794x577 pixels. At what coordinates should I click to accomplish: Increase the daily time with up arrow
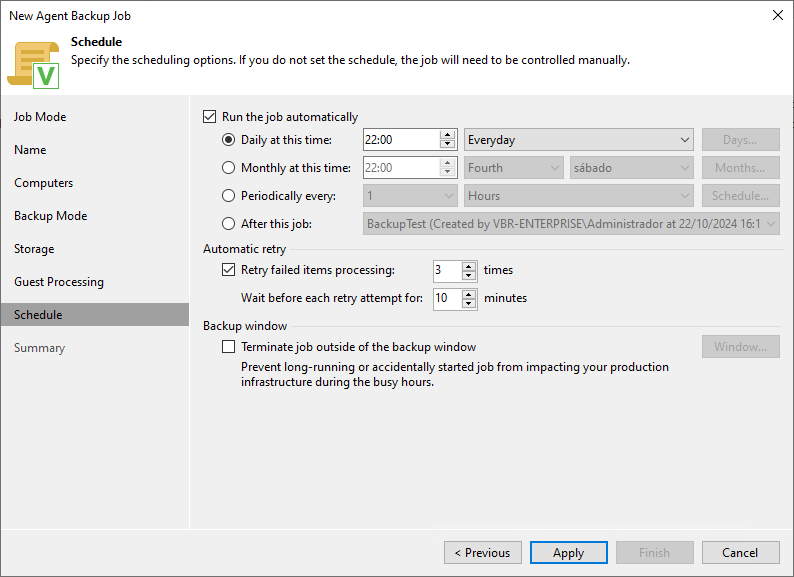448,135
